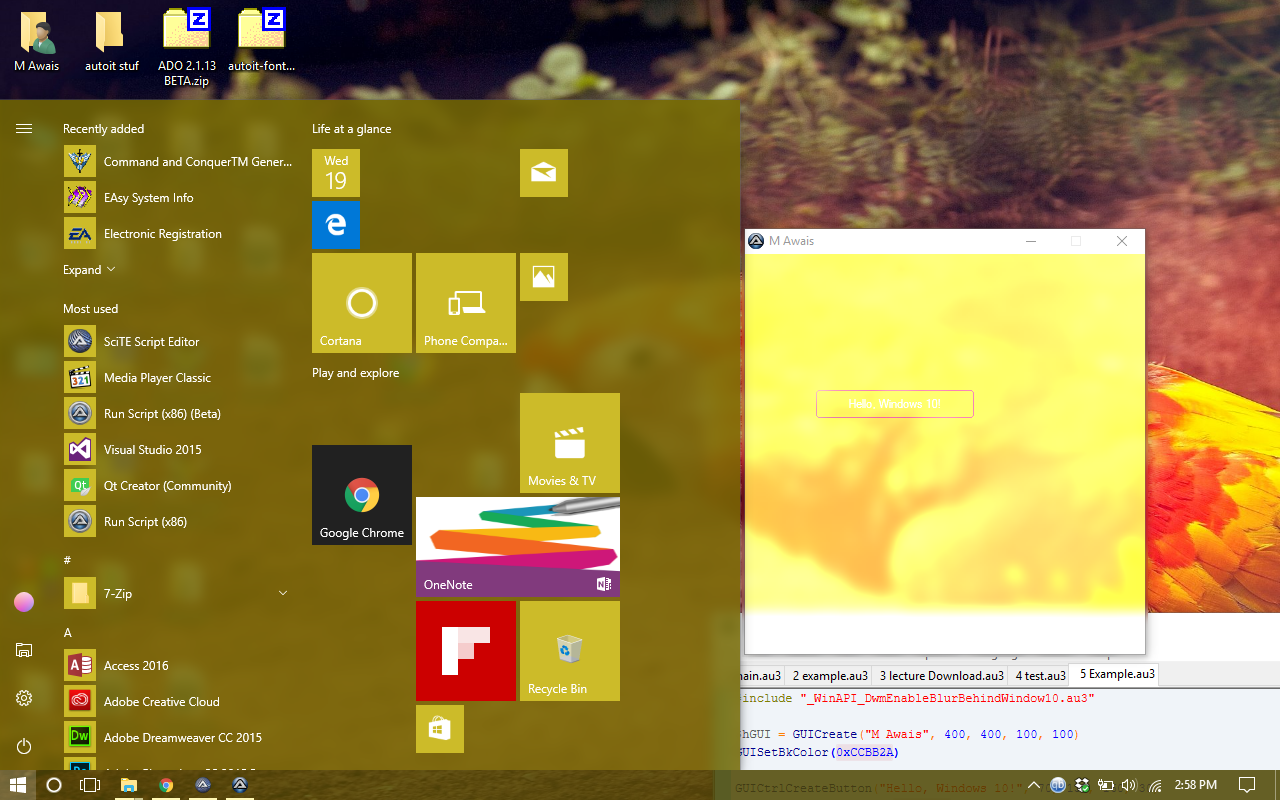
Task: Select ADO 2.1.13 BETA.zip file
Action: [187, 48]
